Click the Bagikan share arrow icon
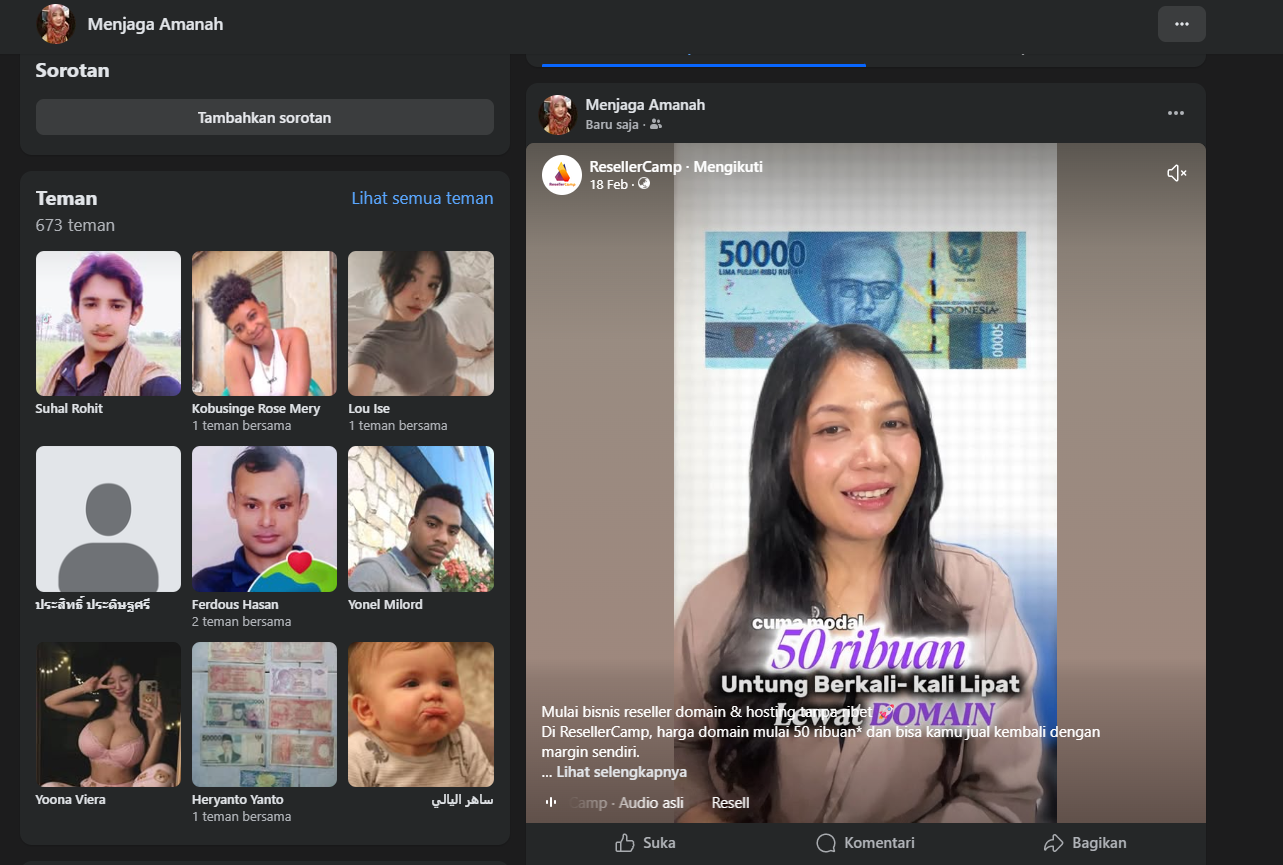1283x865 pixels. pos(1053,843)
